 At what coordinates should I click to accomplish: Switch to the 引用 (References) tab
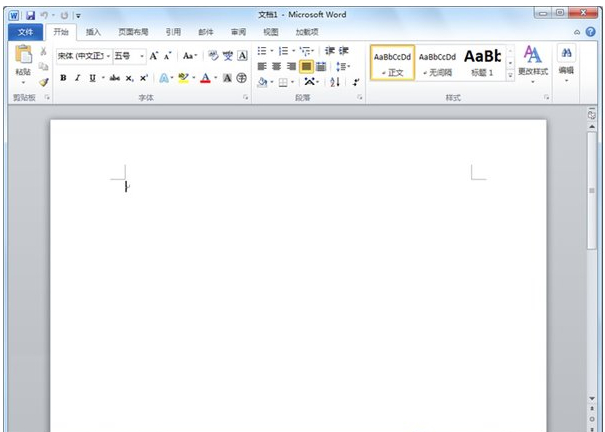173,32
